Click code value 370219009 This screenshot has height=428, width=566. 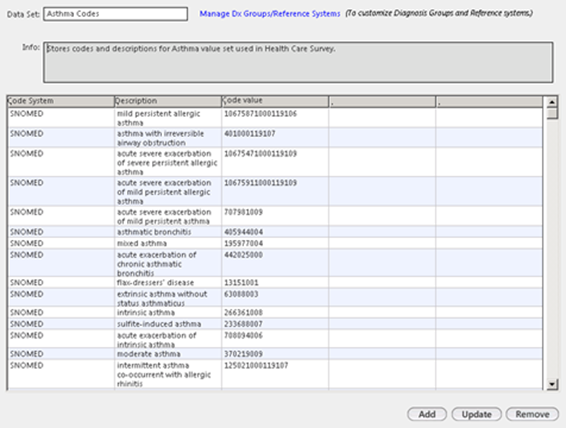pyautogui.click(x=243, y=354)
